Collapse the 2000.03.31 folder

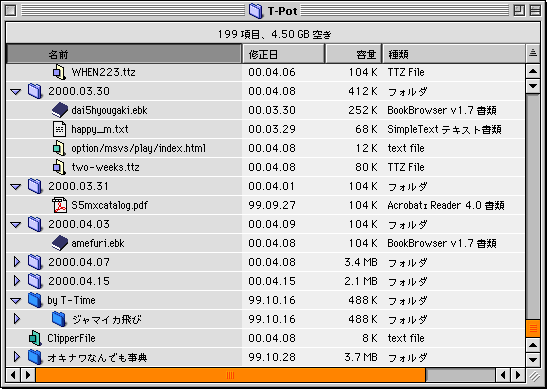pyautogui.click(x=16, y=187)
